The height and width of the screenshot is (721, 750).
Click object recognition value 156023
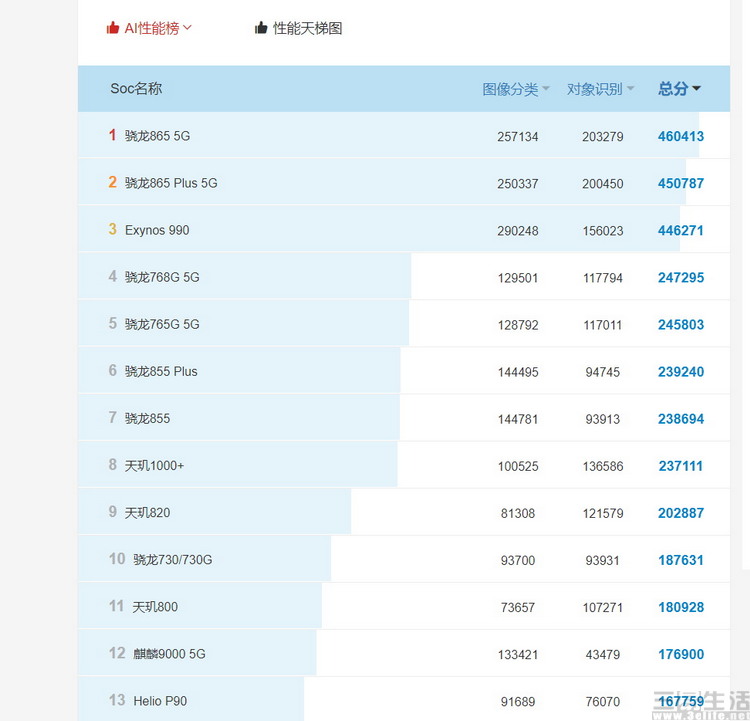click(x=603, y=231)
